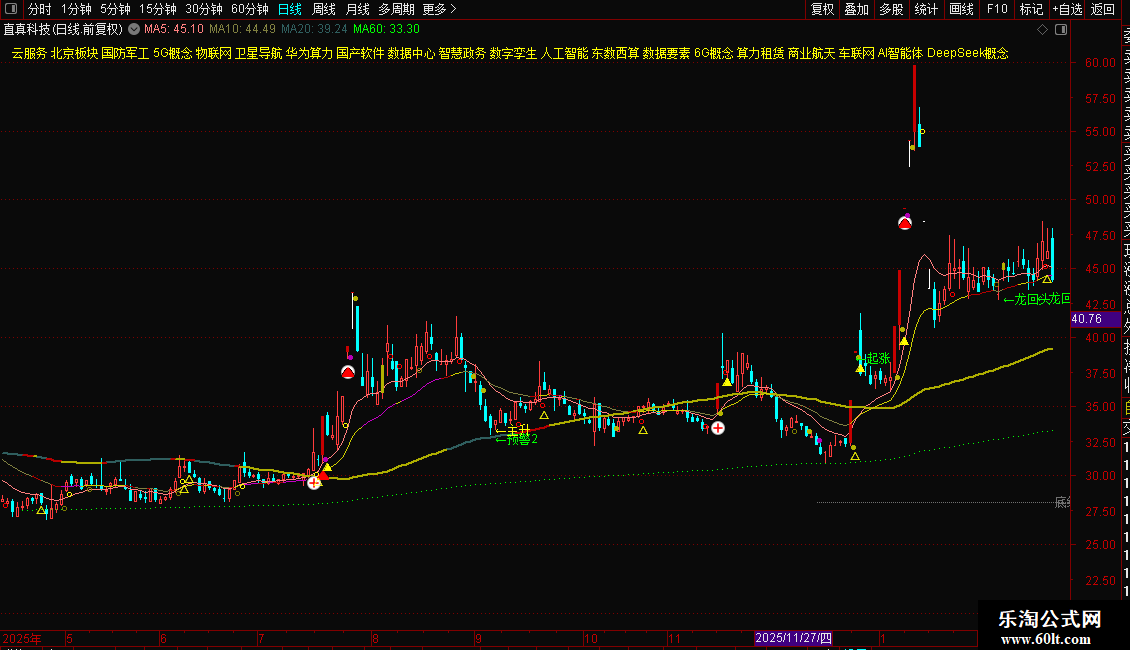Viewport: 1130px width, 650px height.
Task: Click the 预警2 signal annotation
Action: 517,439
